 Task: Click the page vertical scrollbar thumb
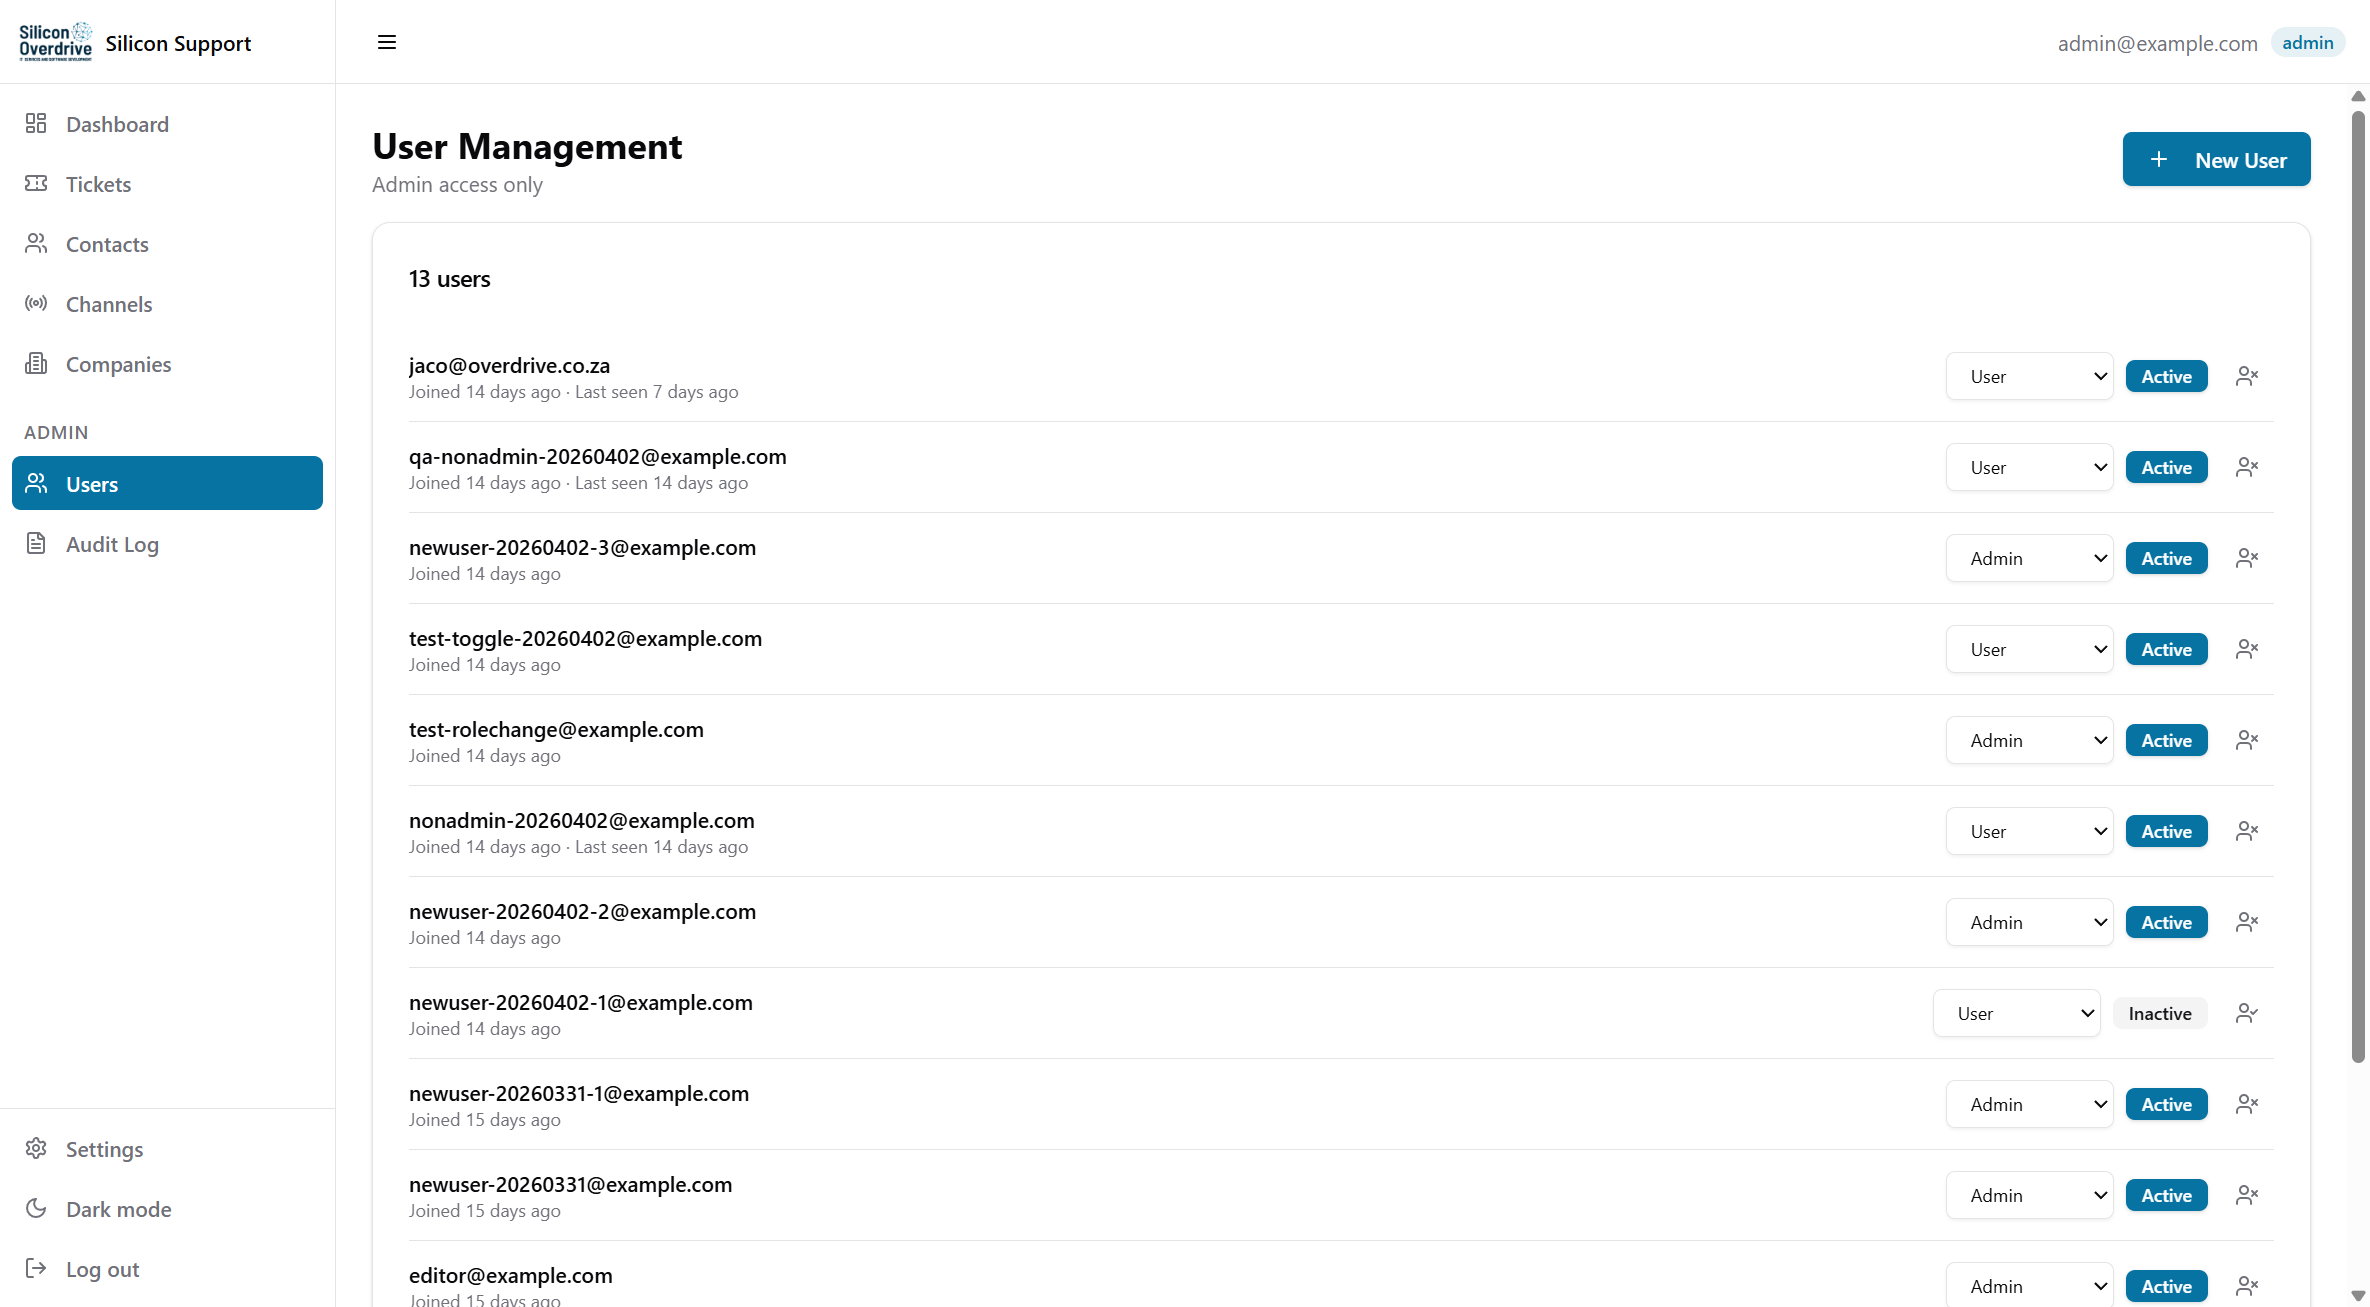tap(2358, 585)
